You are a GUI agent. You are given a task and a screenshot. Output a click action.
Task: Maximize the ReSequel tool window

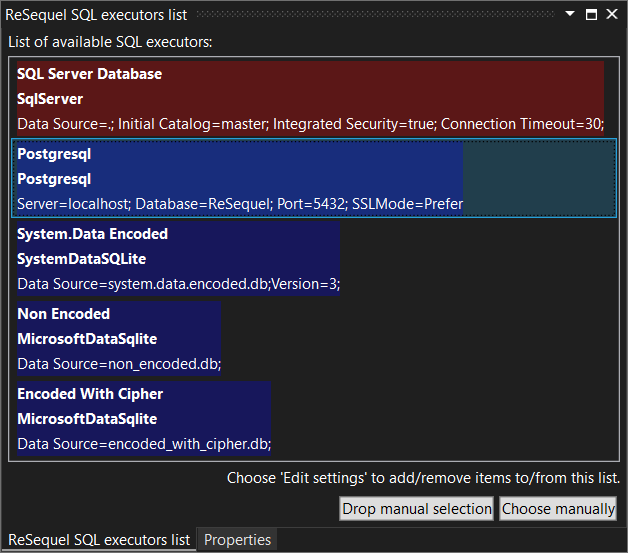pyautogui.click(x=591, y=14)
